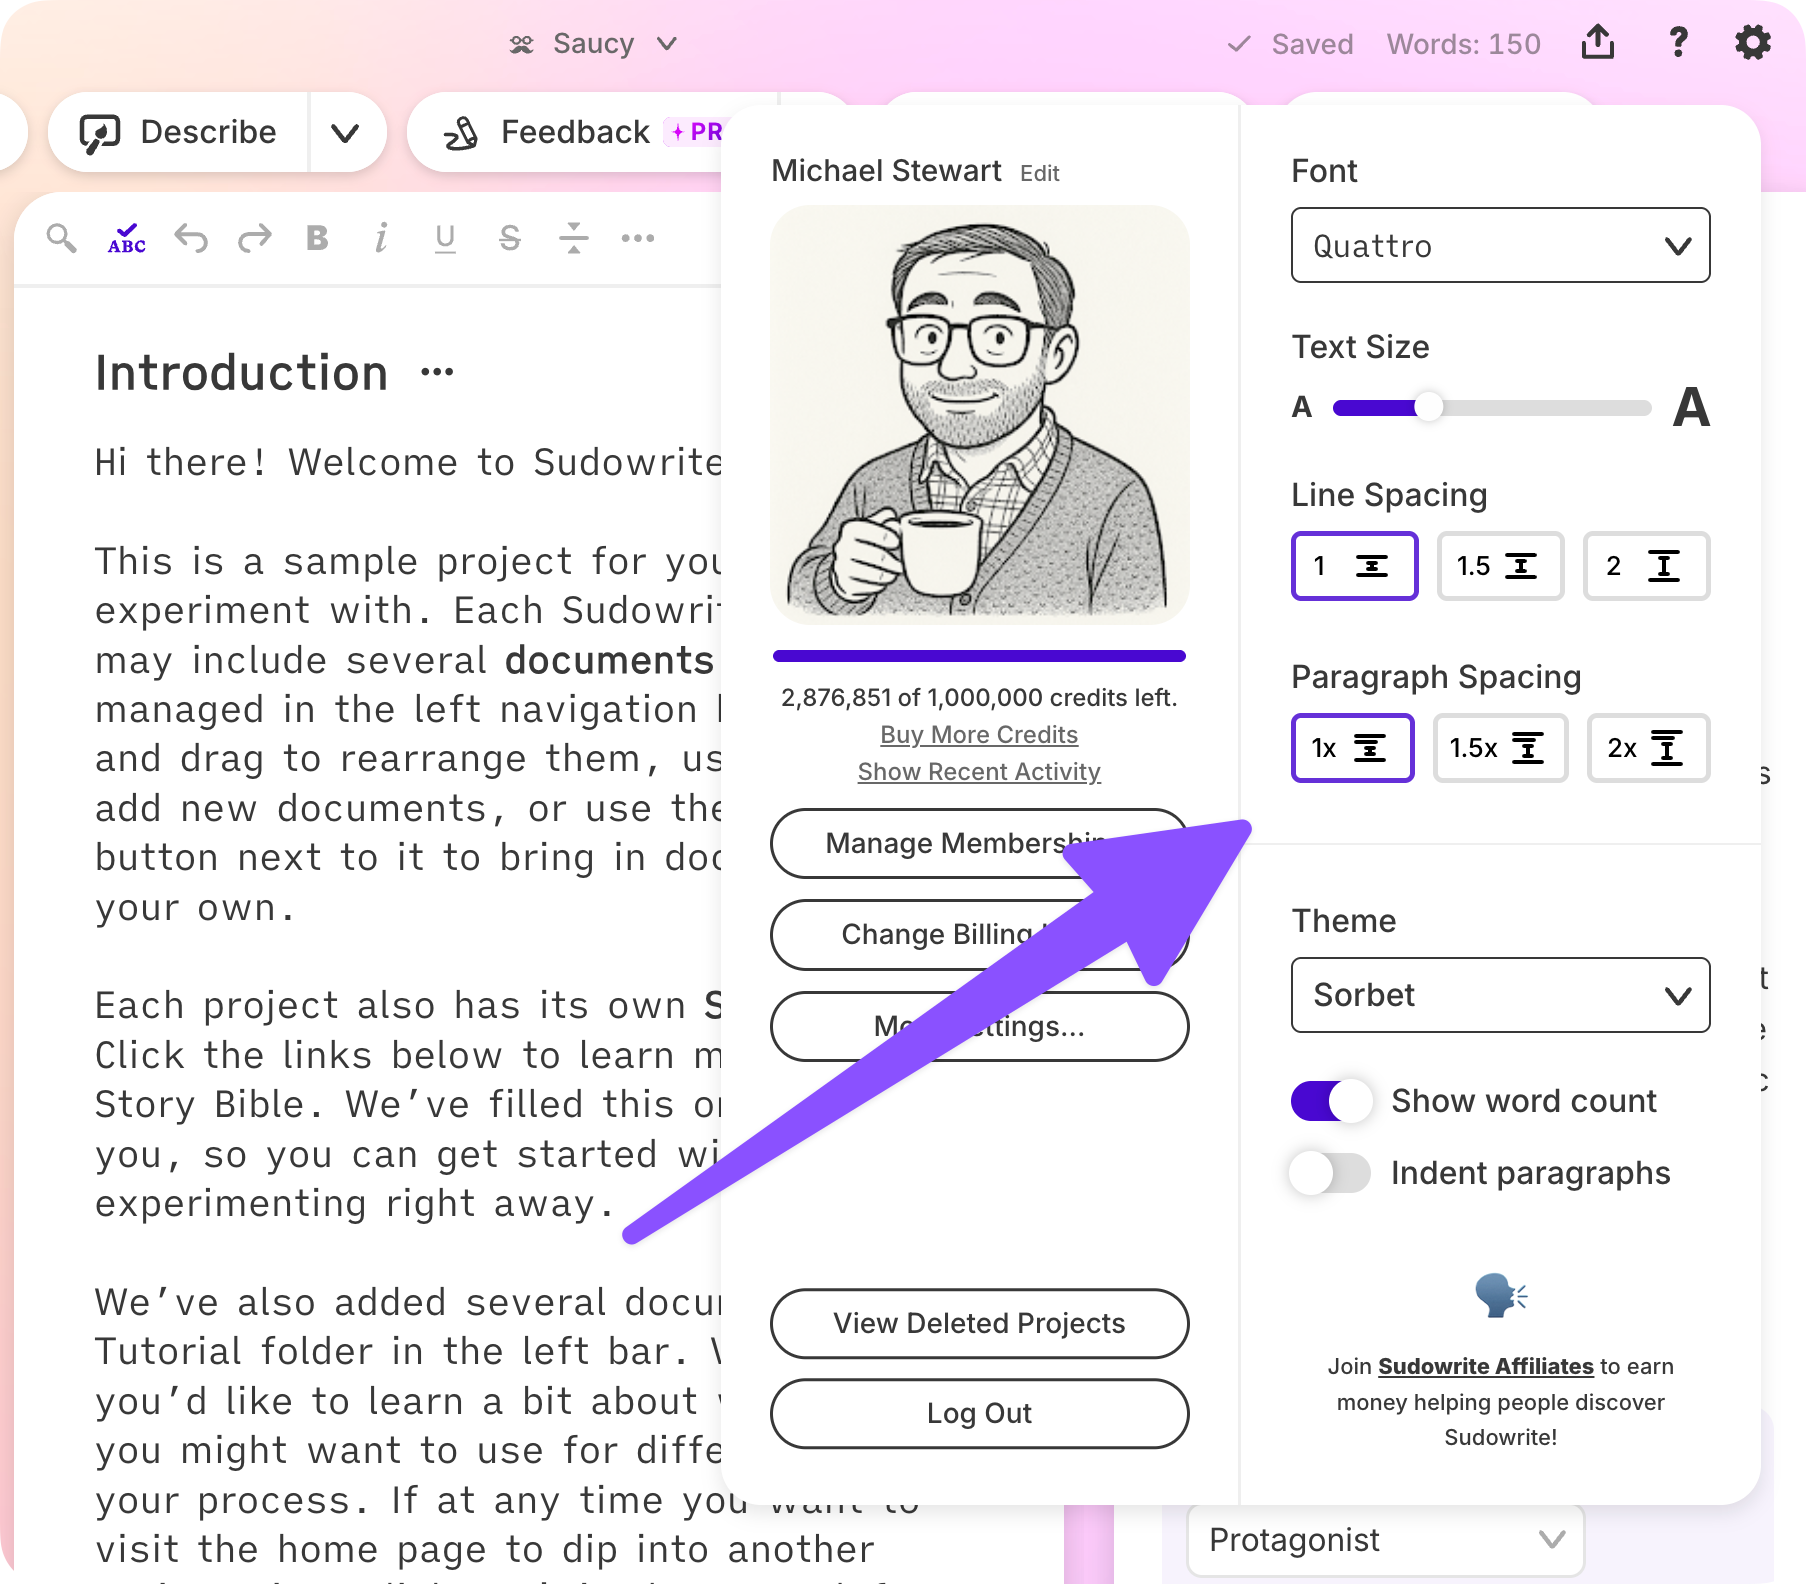This screenshot has width=1806, height=1584.
Task: Click the Buy More Credits link
Action: click(x=979, y=735)
